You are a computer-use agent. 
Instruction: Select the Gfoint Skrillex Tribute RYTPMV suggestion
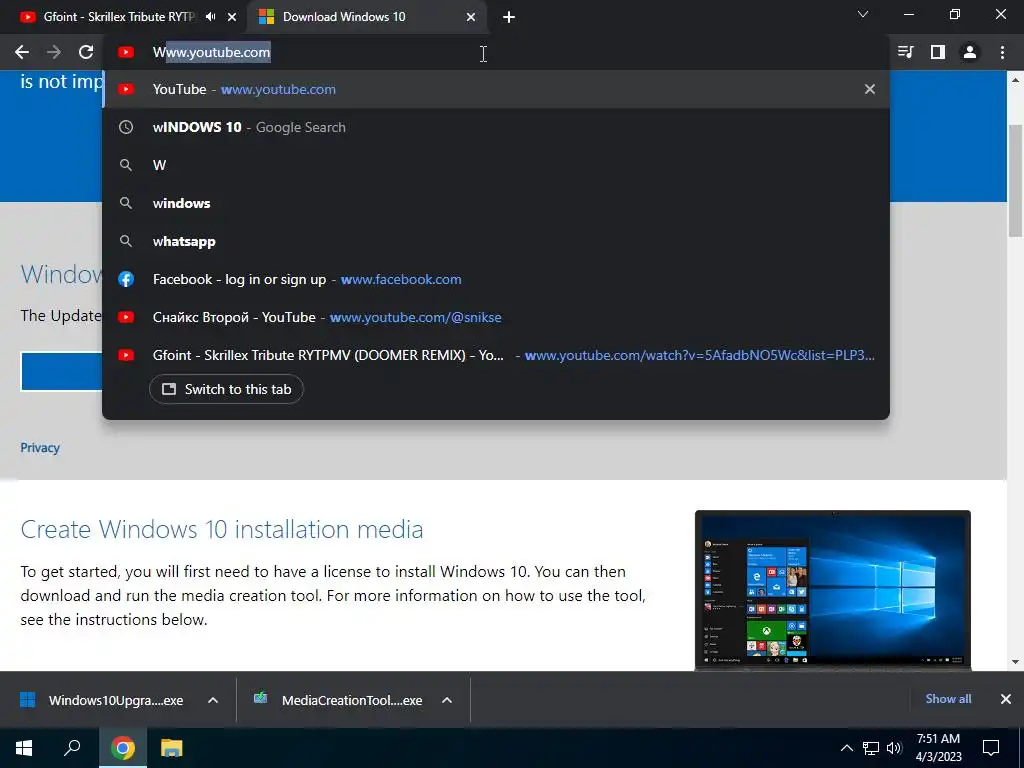[x=496, y=355]
